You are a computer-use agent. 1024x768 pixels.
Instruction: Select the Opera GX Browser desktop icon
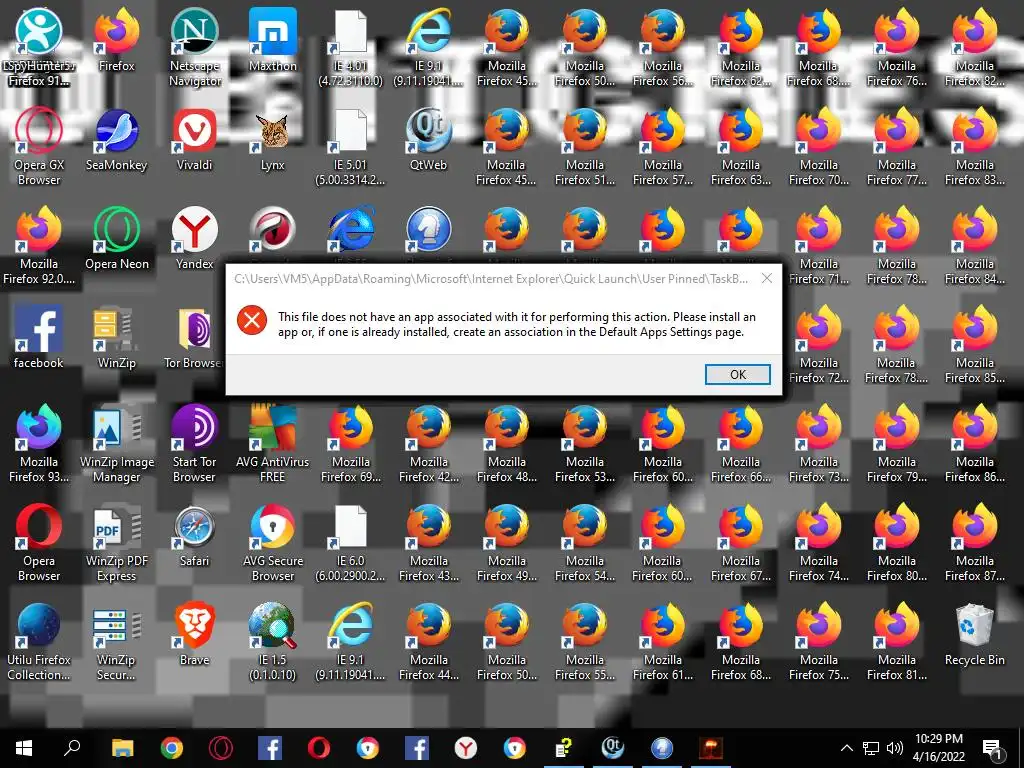tap(39, 147)
